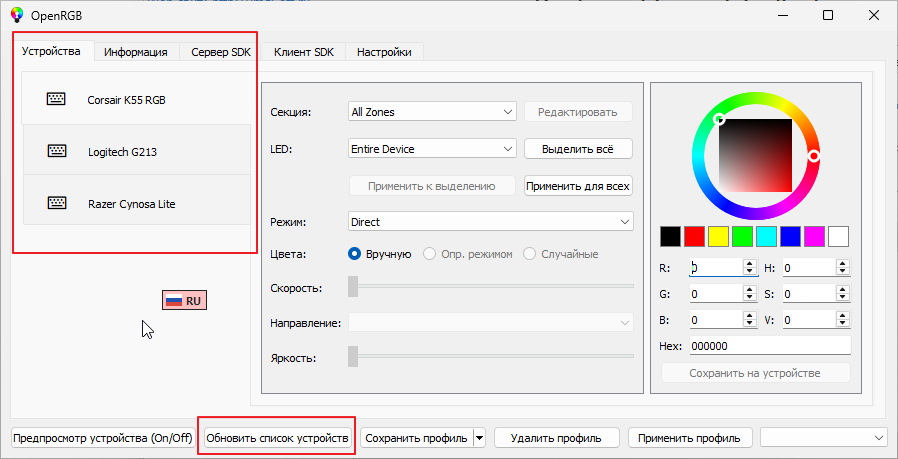Screen dimensions: 898x459
Task: Click inside the color wheel saturation square
Action: (x=755, y=155)
